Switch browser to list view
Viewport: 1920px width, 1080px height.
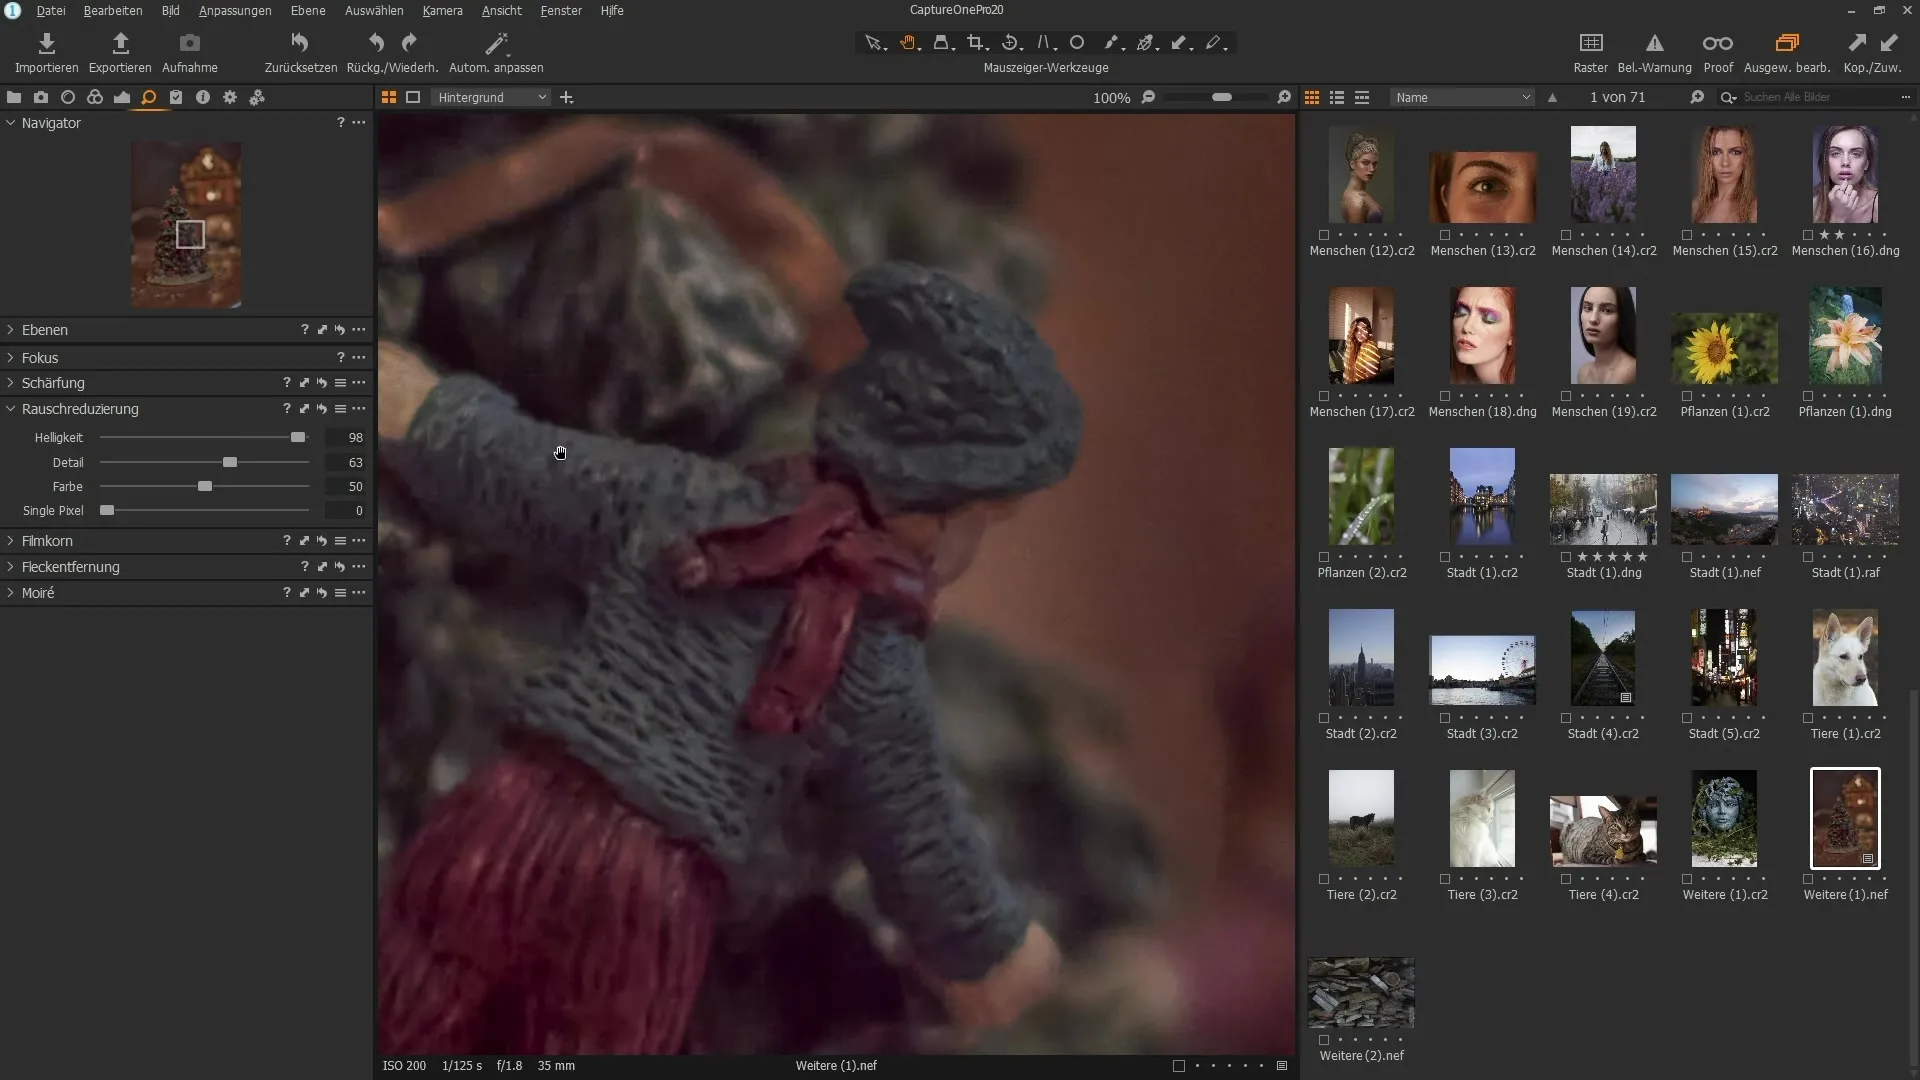(1337, 97)
